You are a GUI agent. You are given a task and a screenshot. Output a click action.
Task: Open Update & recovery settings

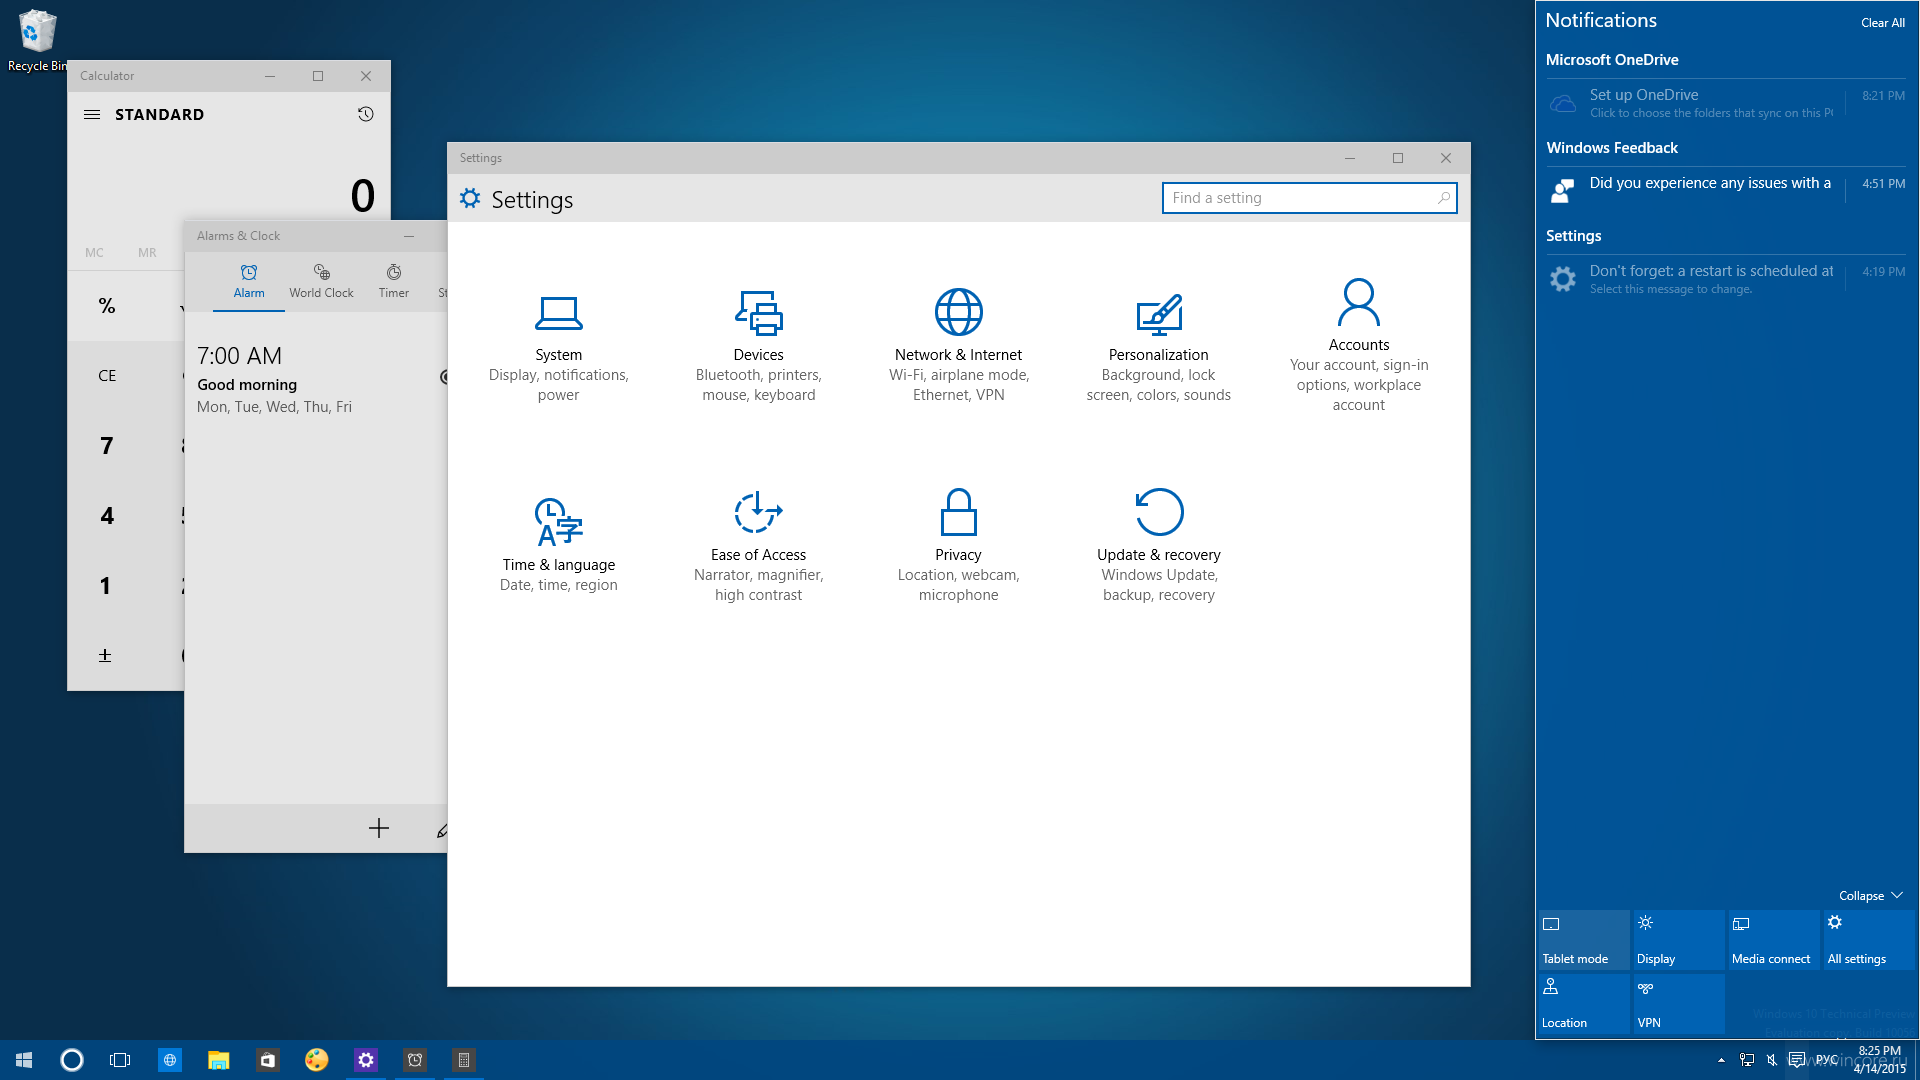[x=1158, y=546]
